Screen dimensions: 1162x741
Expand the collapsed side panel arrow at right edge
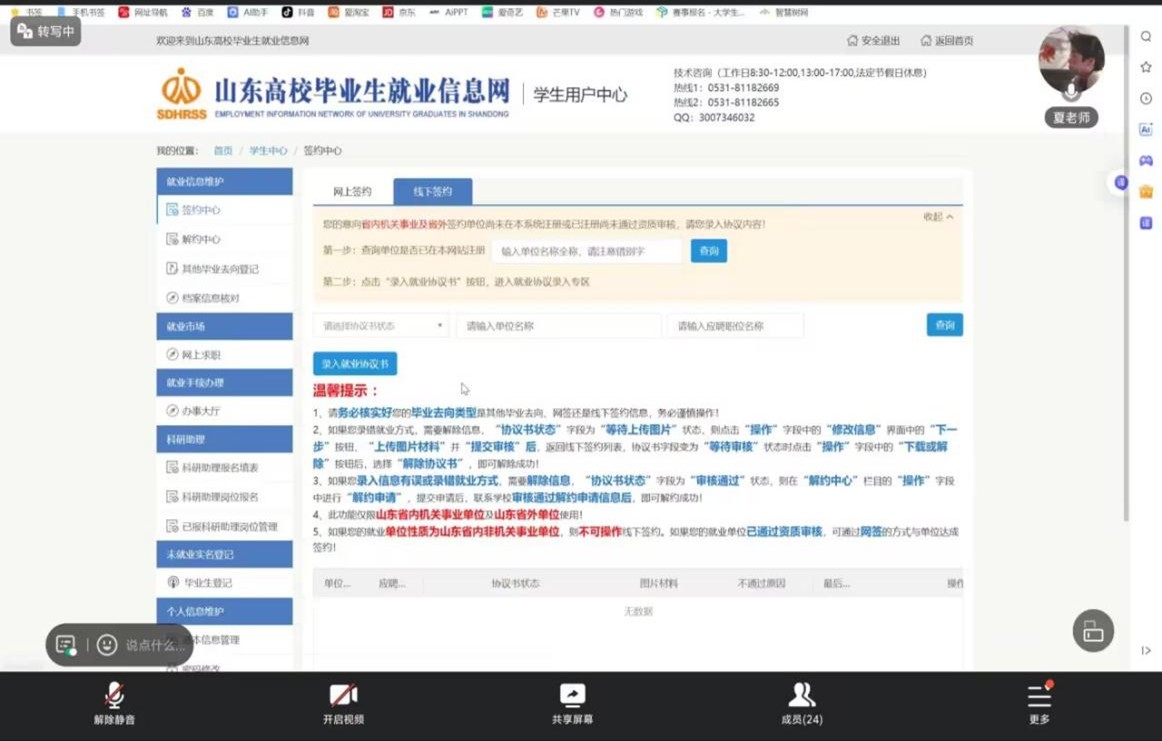1146,651
